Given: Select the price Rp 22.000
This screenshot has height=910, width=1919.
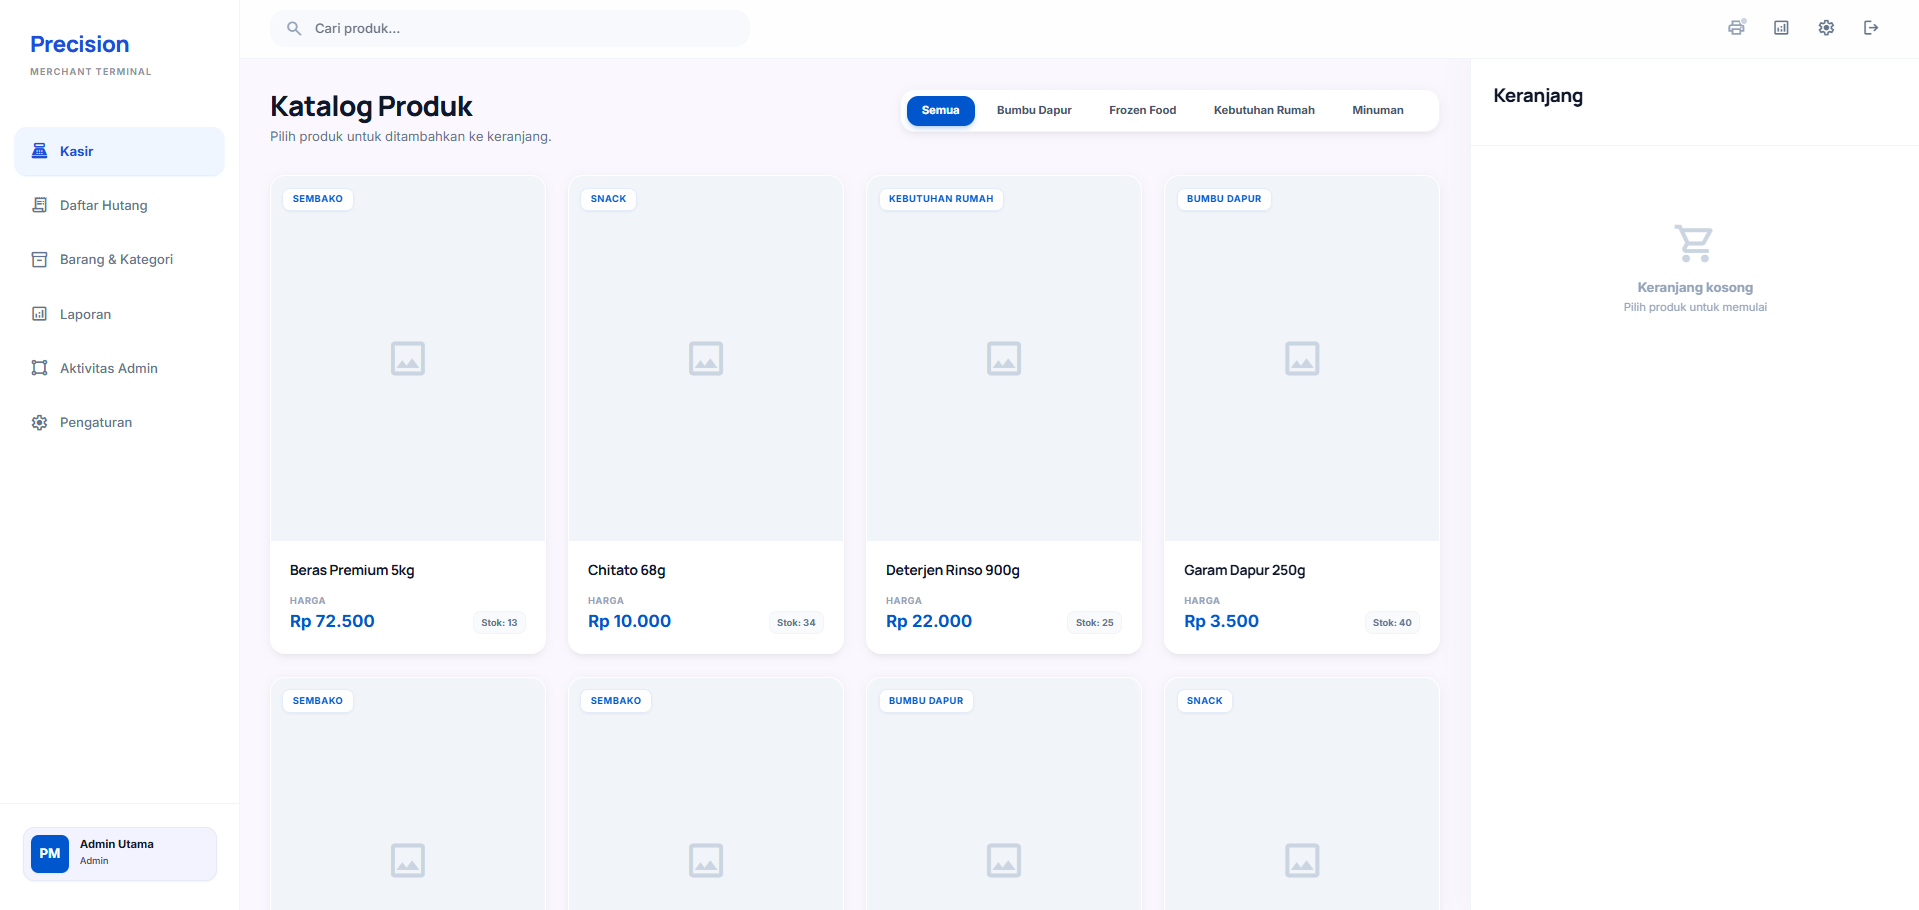Looking at the screenshot, I should [929, 621].
